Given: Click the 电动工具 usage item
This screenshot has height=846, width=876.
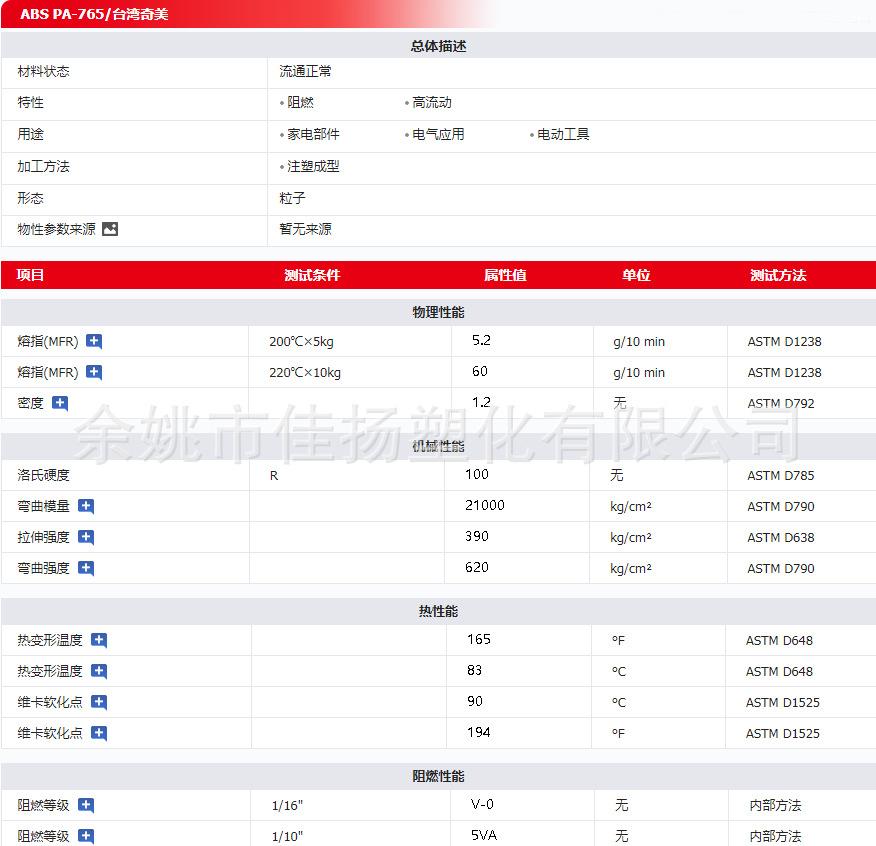Looking at the screenshot, I should (563, 135).
